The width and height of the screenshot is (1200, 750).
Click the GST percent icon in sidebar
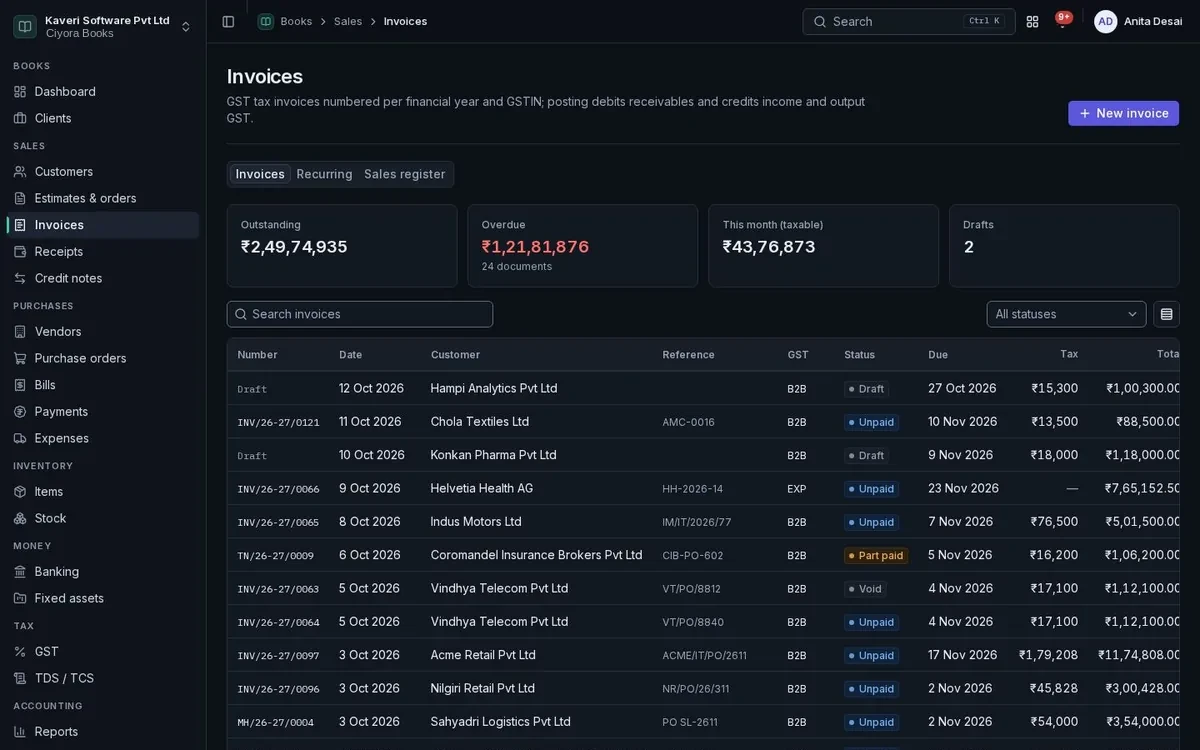click(x=20, y=652)
